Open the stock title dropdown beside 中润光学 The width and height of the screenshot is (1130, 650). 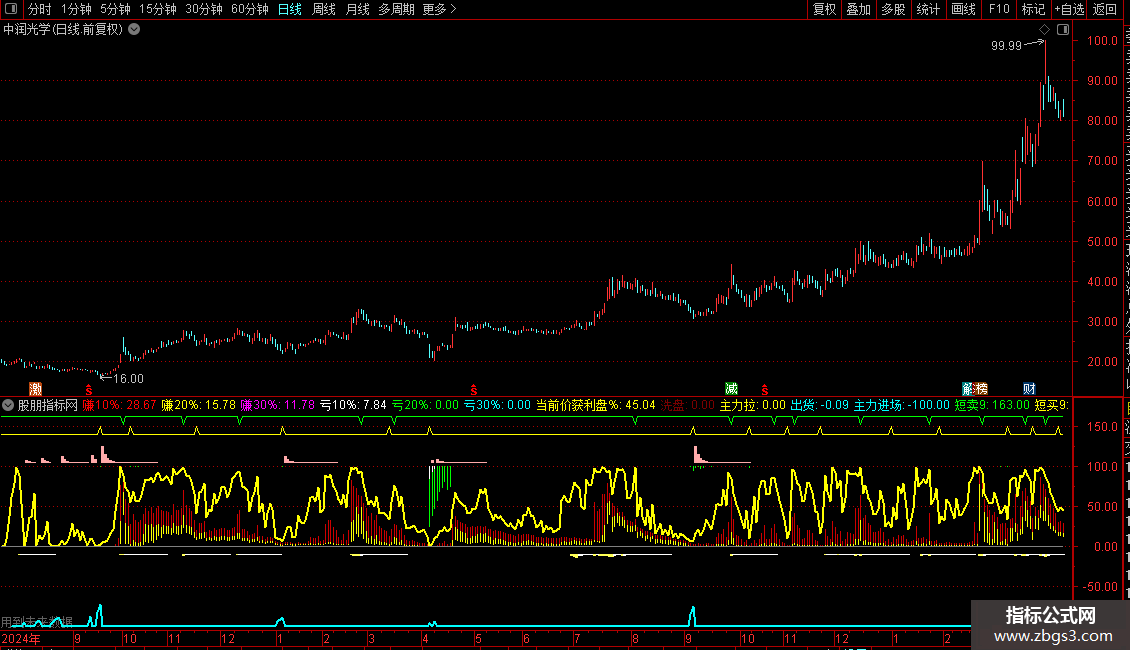click(134, 30)
